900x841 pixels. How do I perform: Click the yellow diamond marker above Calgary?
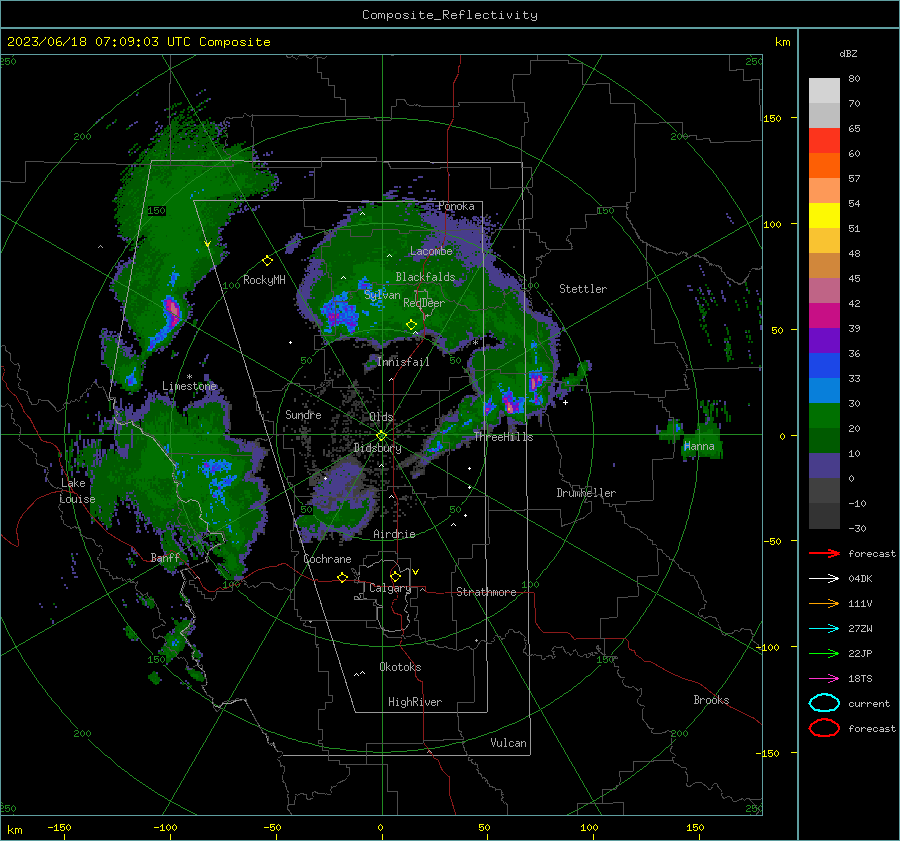coord(395,576)
